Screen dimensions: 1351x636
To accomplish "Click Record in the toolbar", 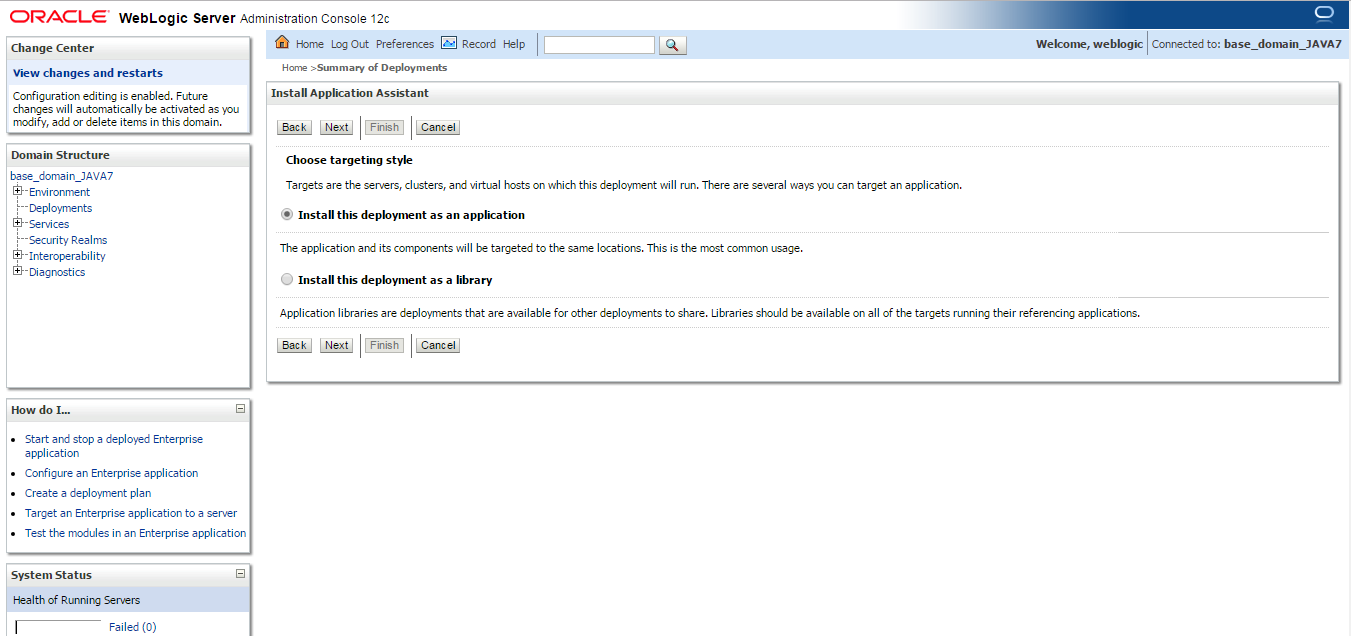I will [x=479, y=44].
